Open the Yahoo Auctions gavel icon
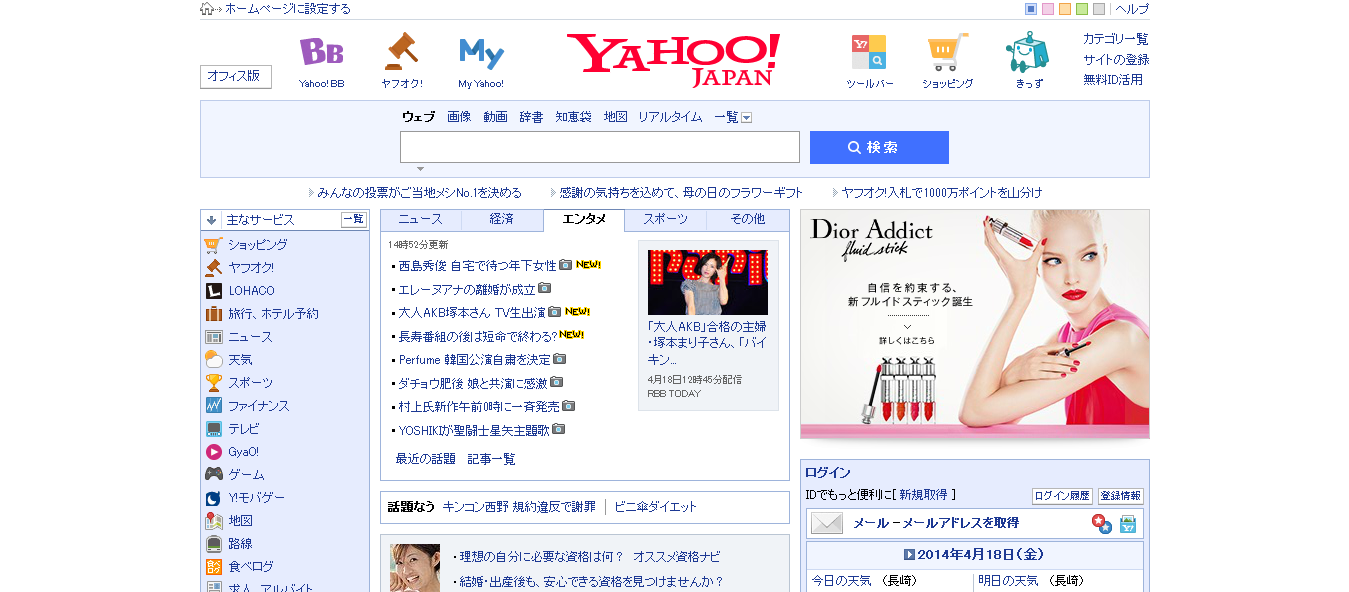 pyautogui.click(x=401, y=52)
